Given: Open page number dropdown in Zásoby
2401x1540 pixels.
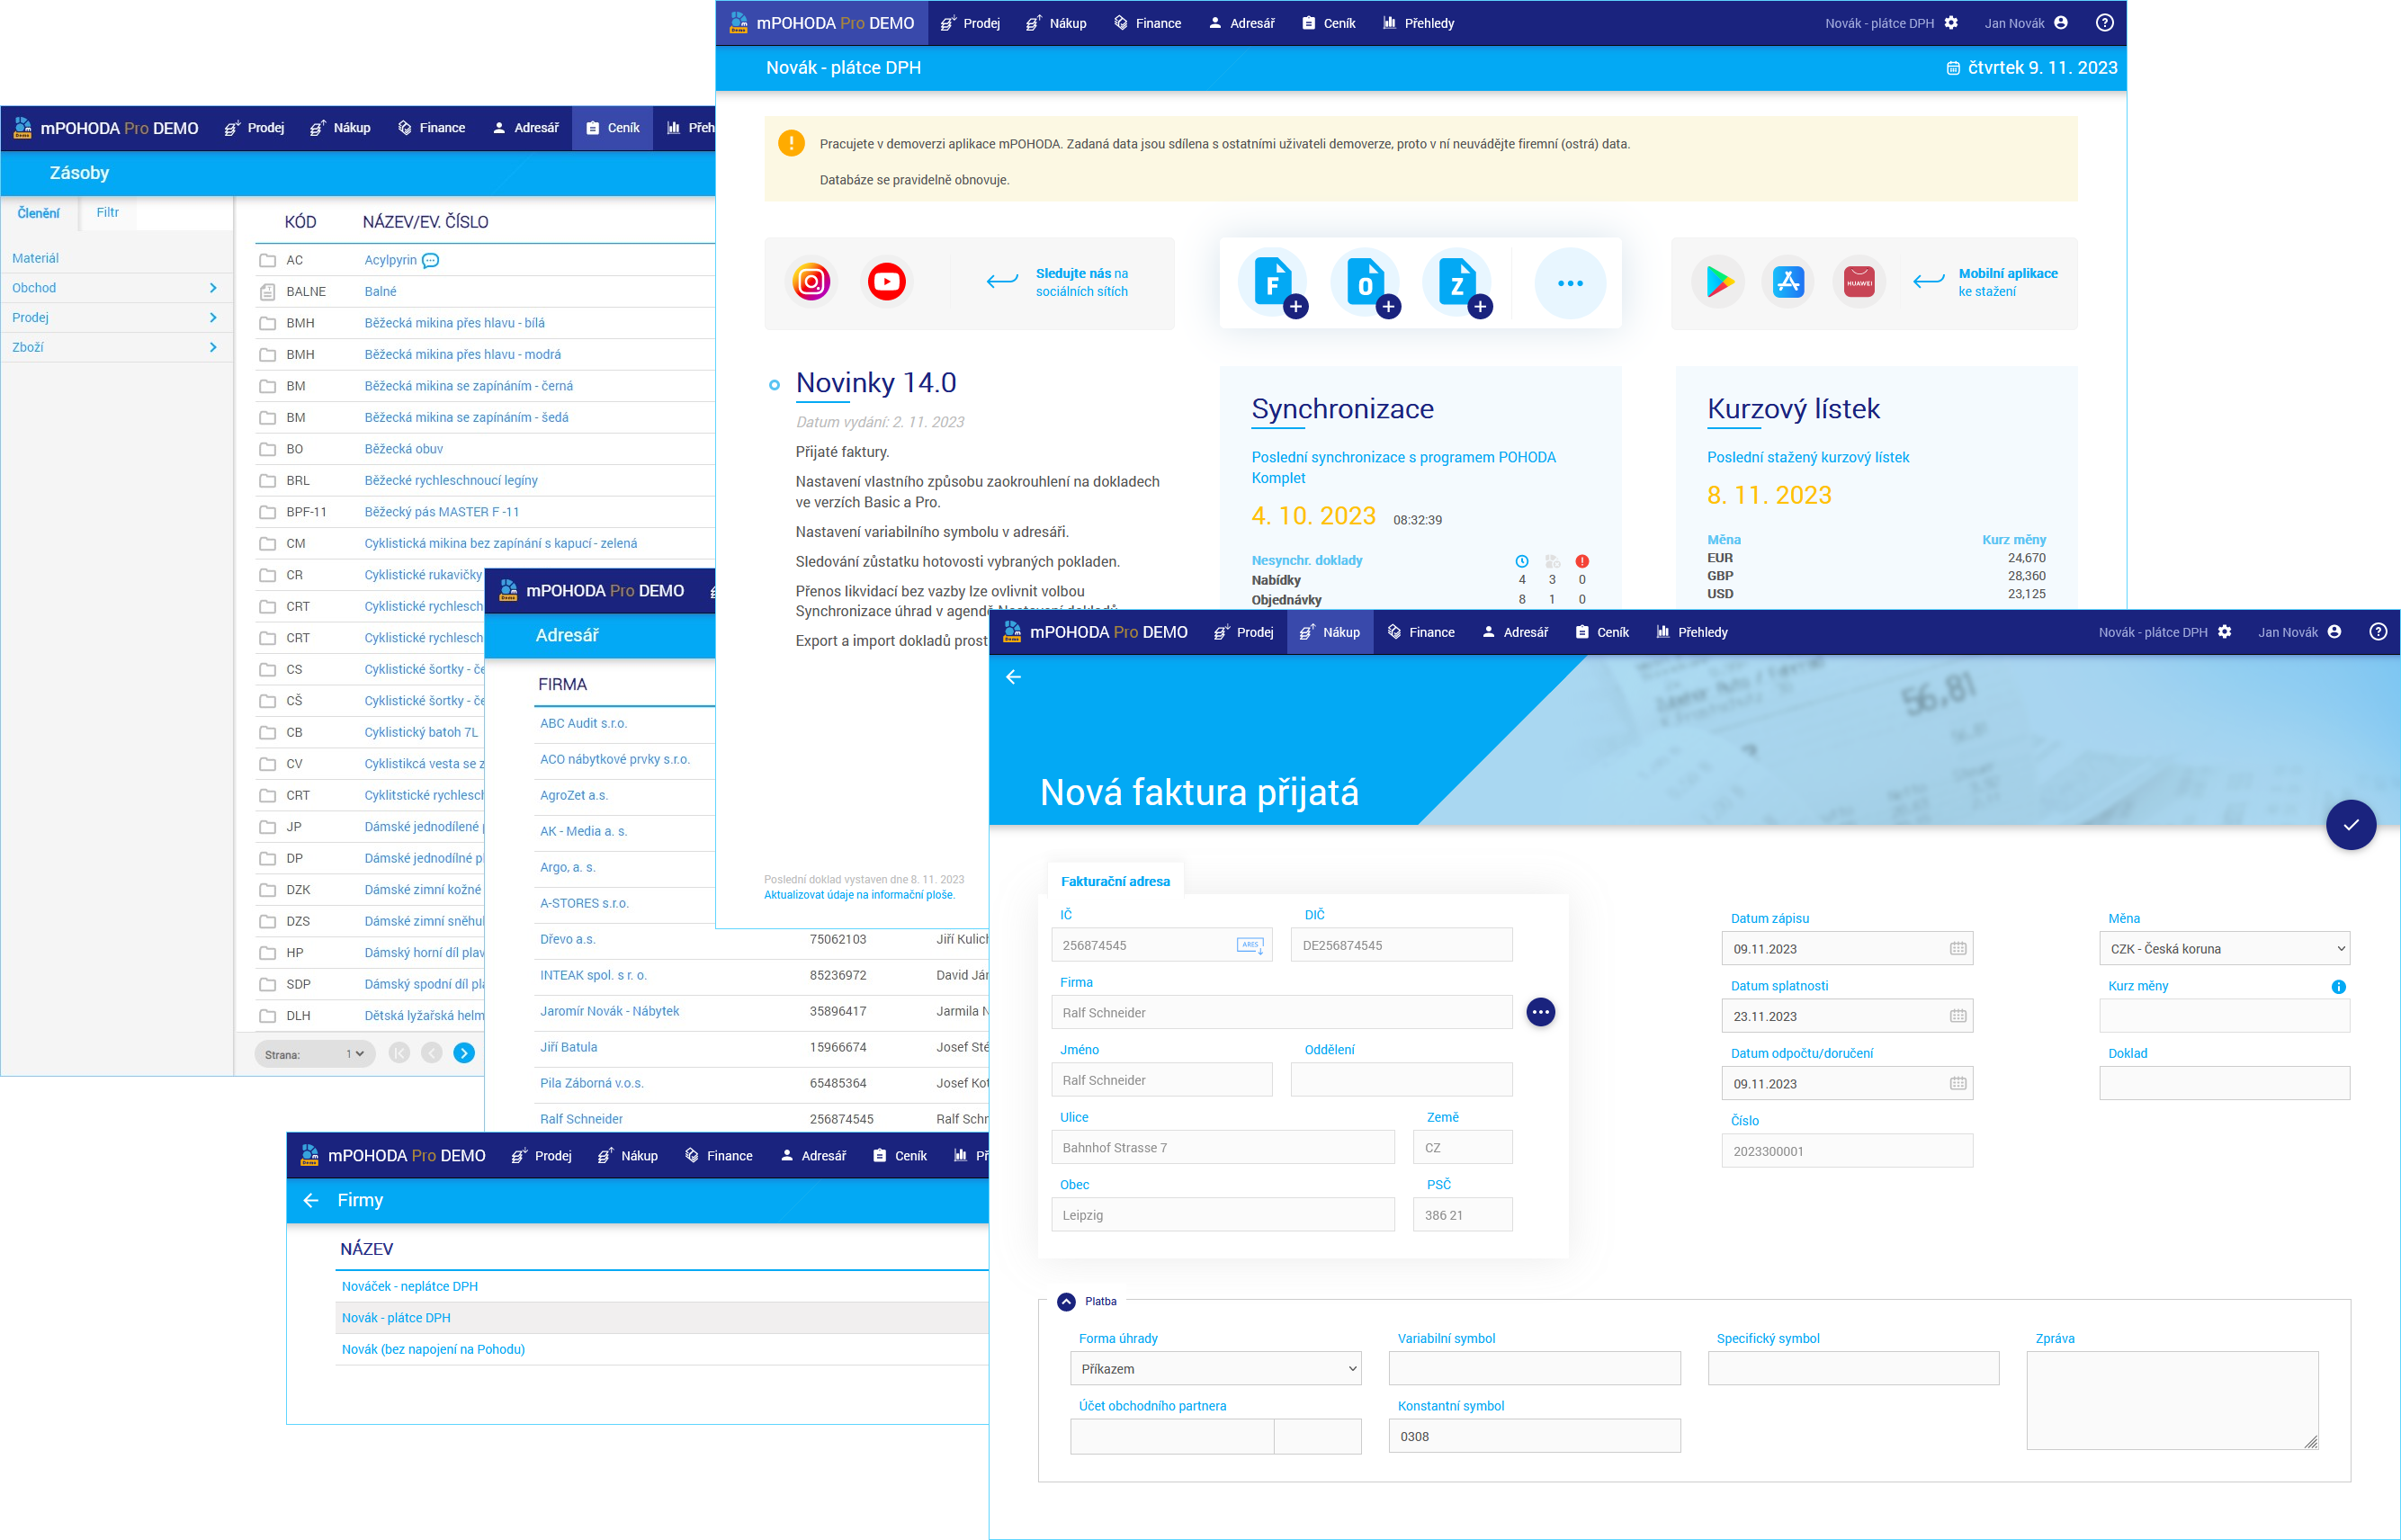Looking at the screenshot, I should 354,1054.
